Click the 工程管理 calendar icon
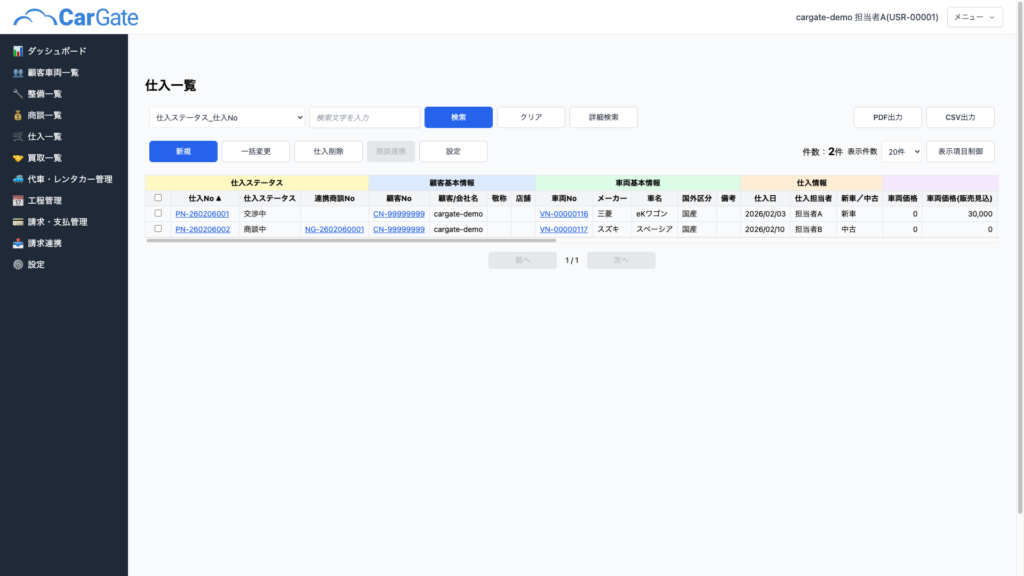Screen dimensions: 1024x576 pyautogui.click(x=18, y=201)
